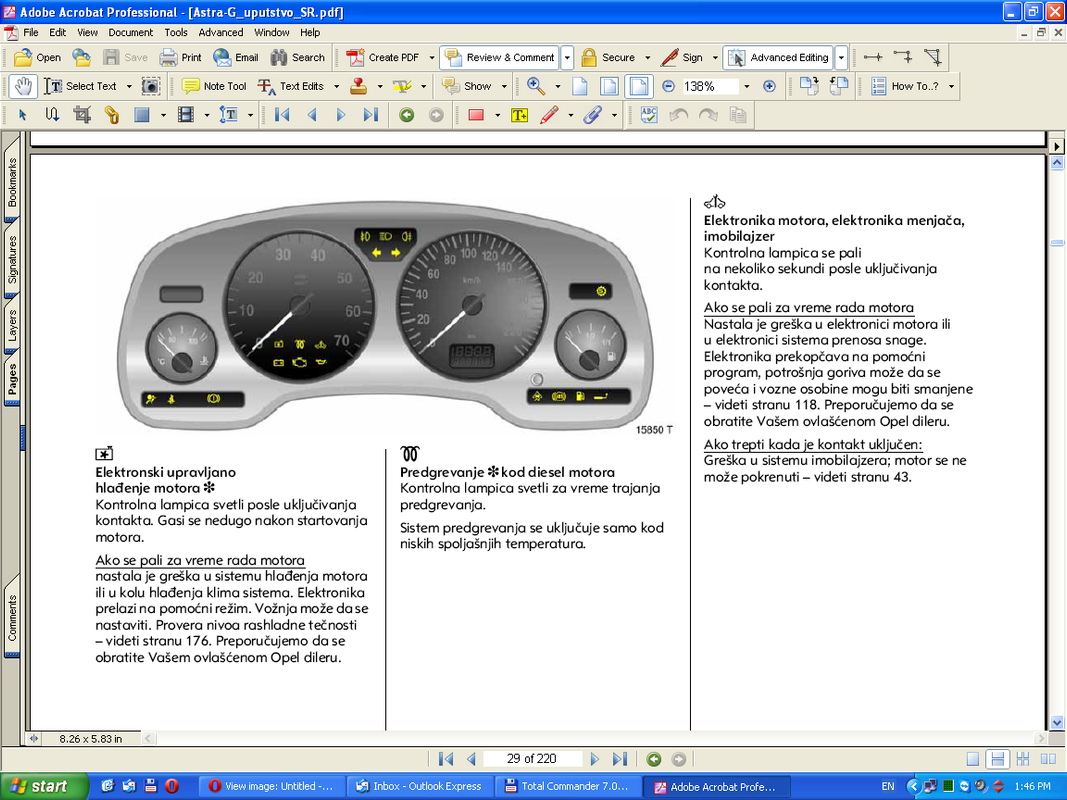Open the Advanced menu
Screen dimensions: 1067x800
point(220,32)
